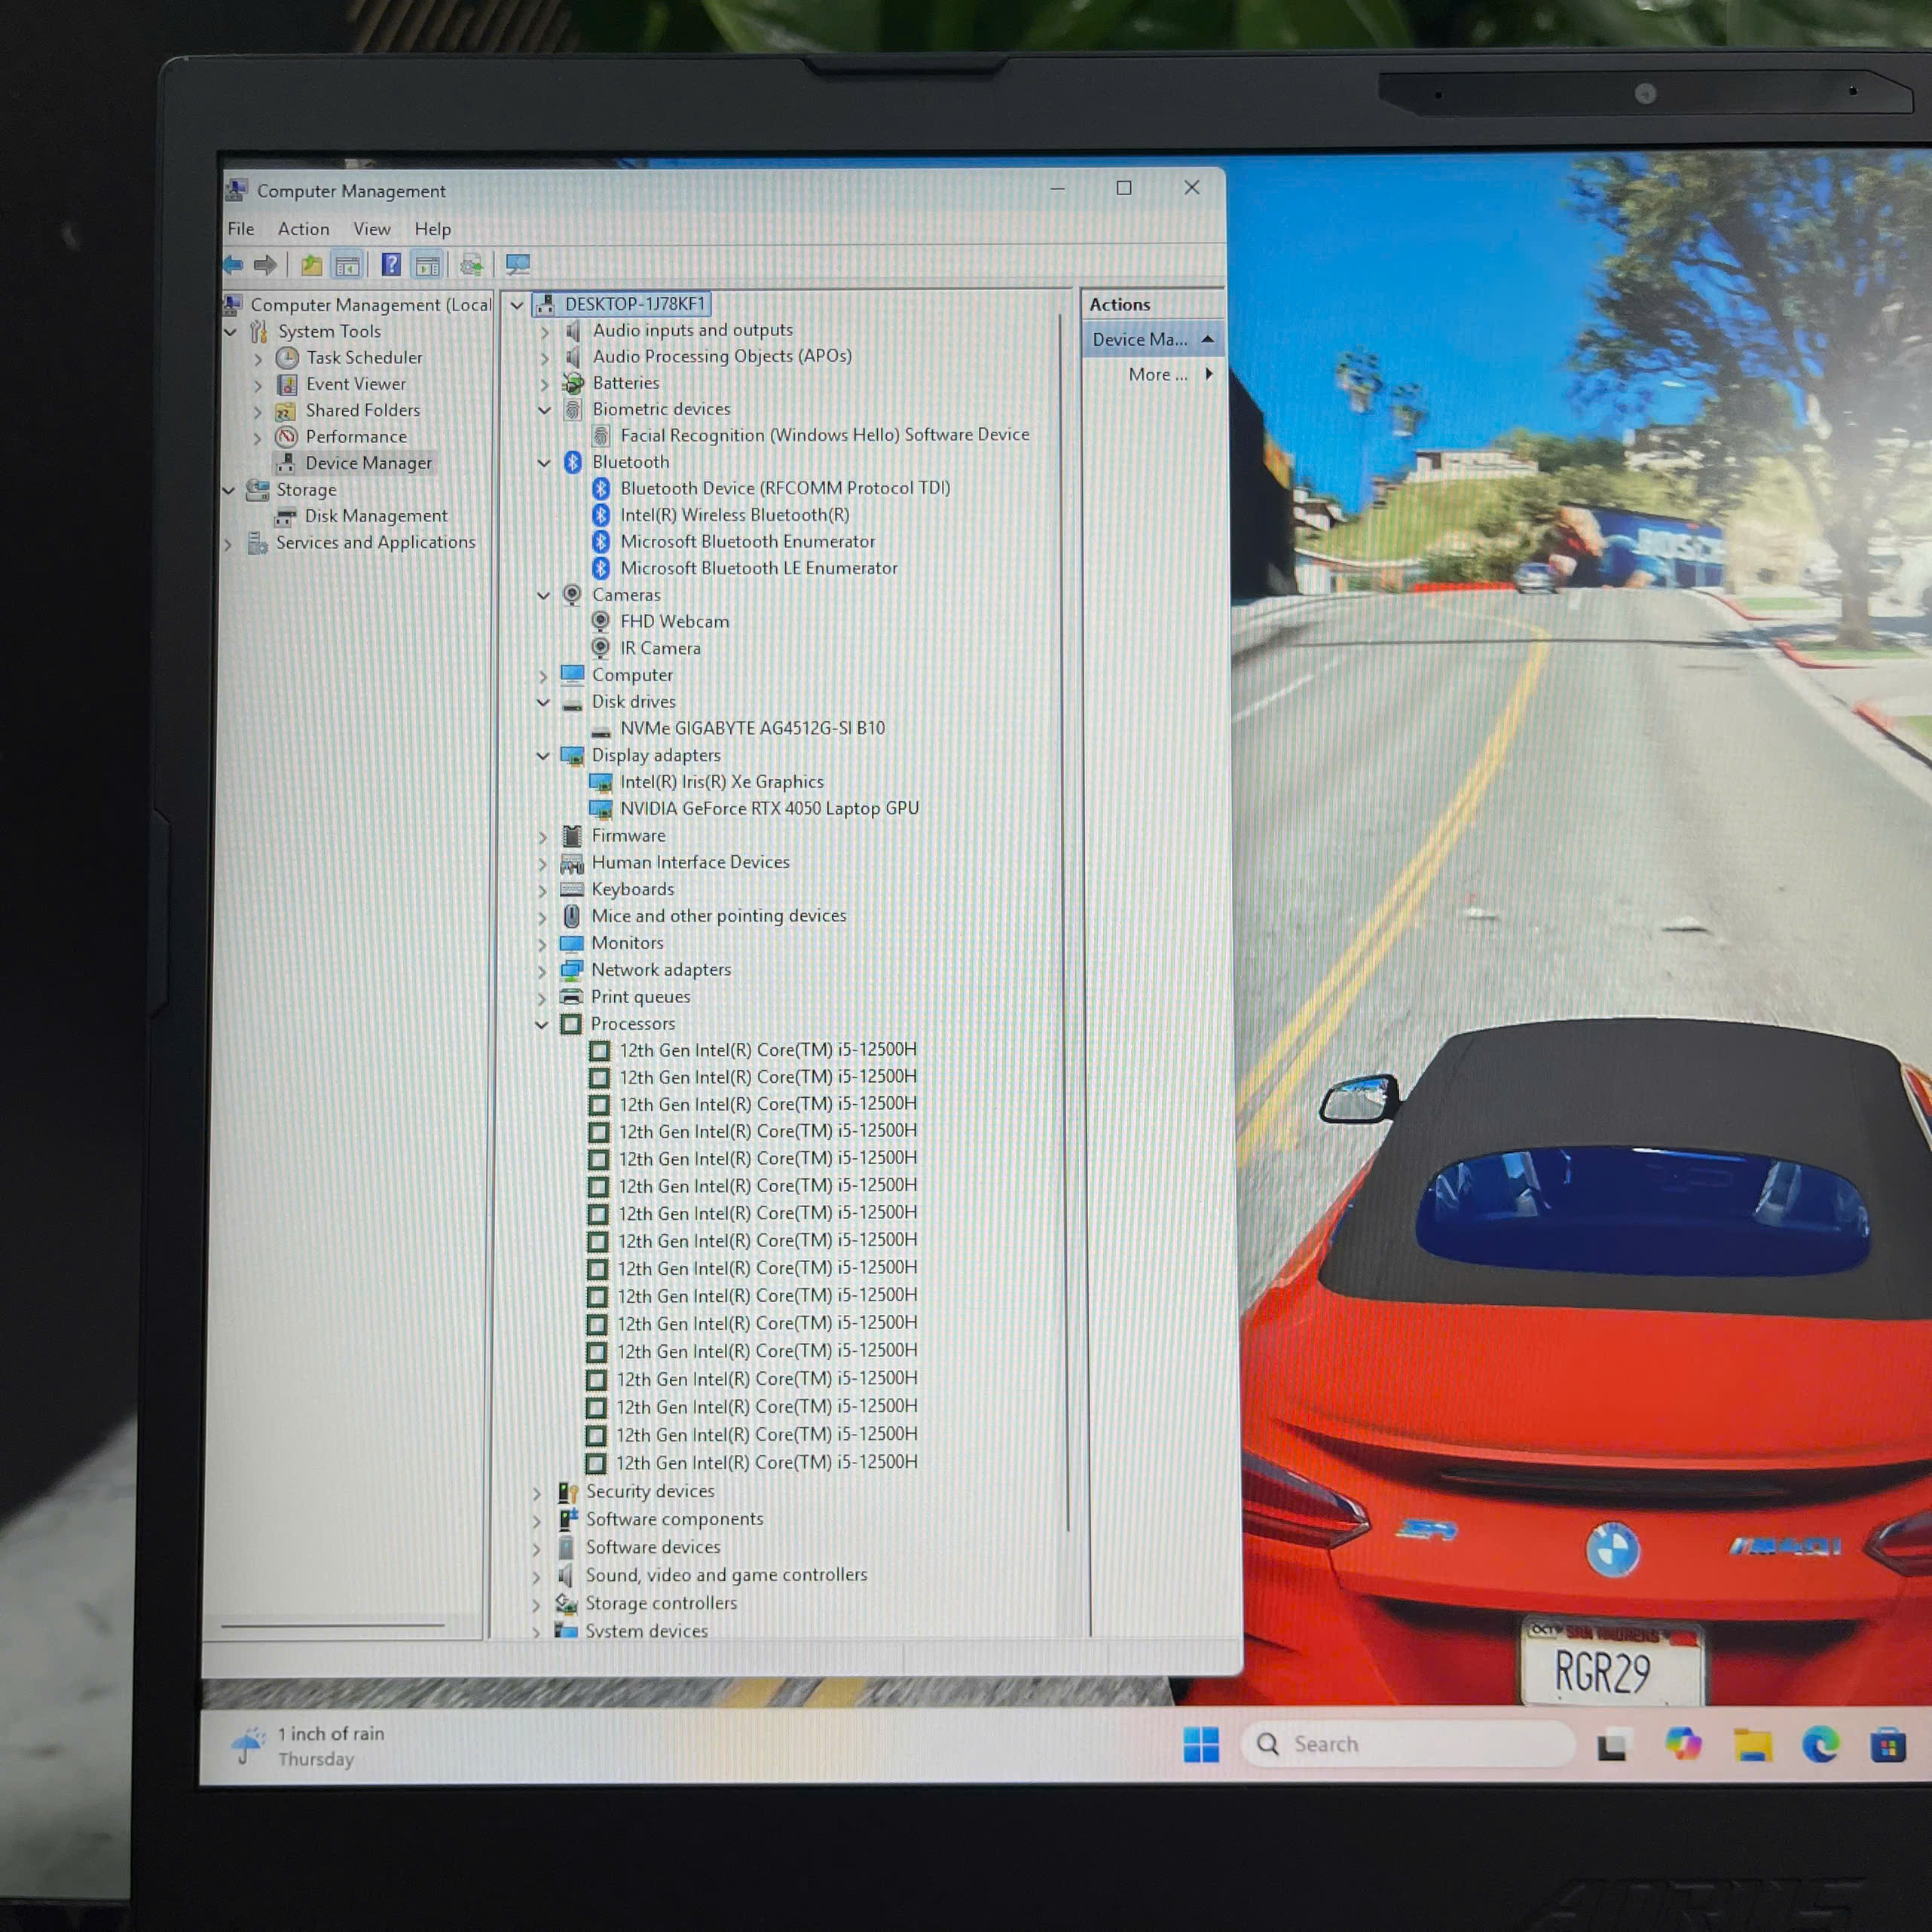
Task: Click the Disk Management drive icon
Action: pyautogui.click(x=286, y=516)
